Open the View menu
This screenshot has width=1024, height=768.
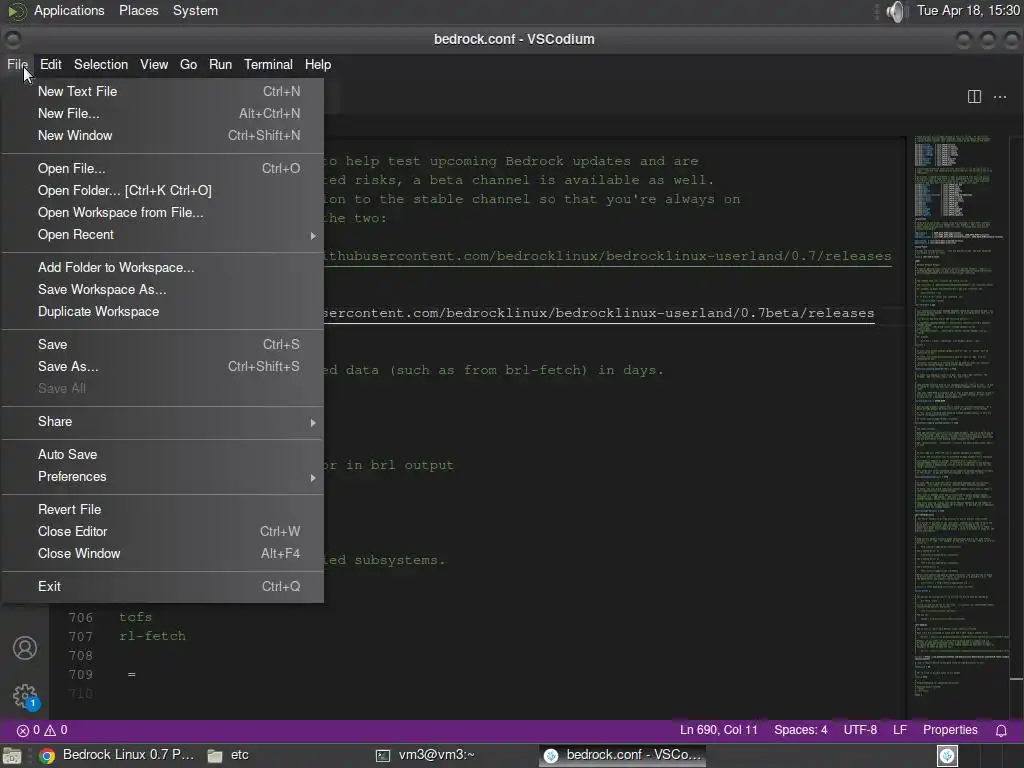point(154,65)
